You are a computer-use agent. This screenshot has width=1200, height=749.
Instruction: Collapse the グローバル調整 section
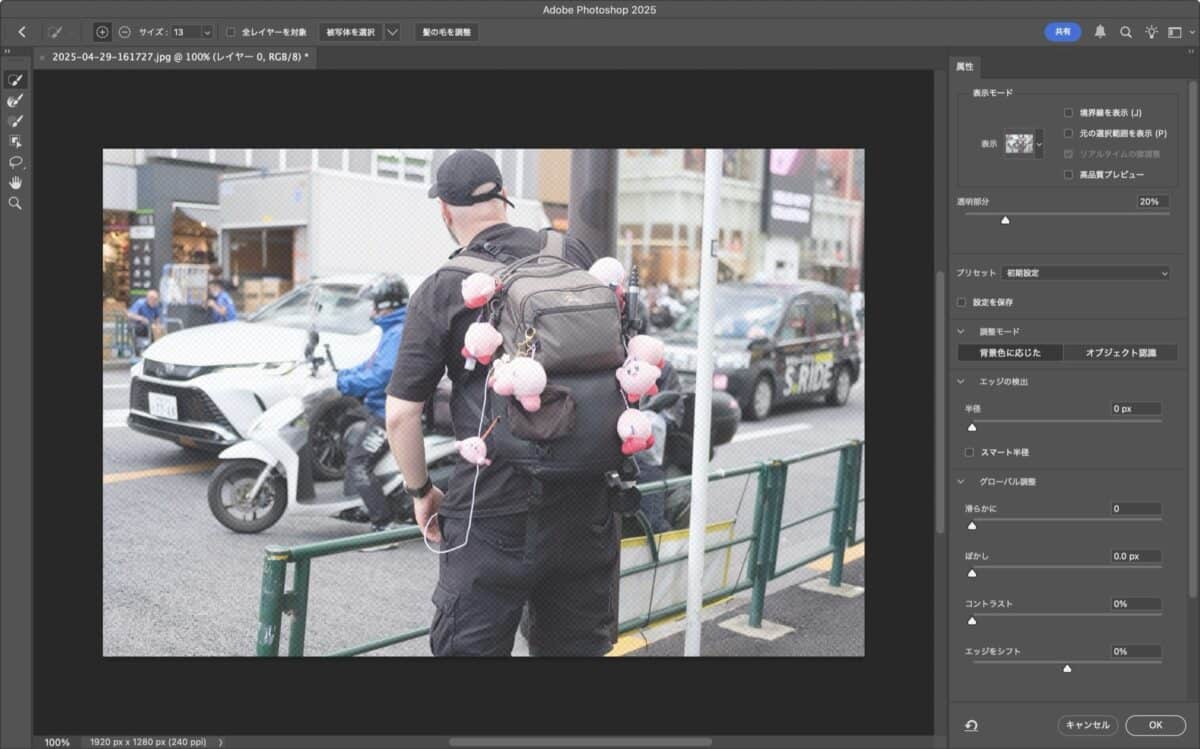tap(962, 481)
